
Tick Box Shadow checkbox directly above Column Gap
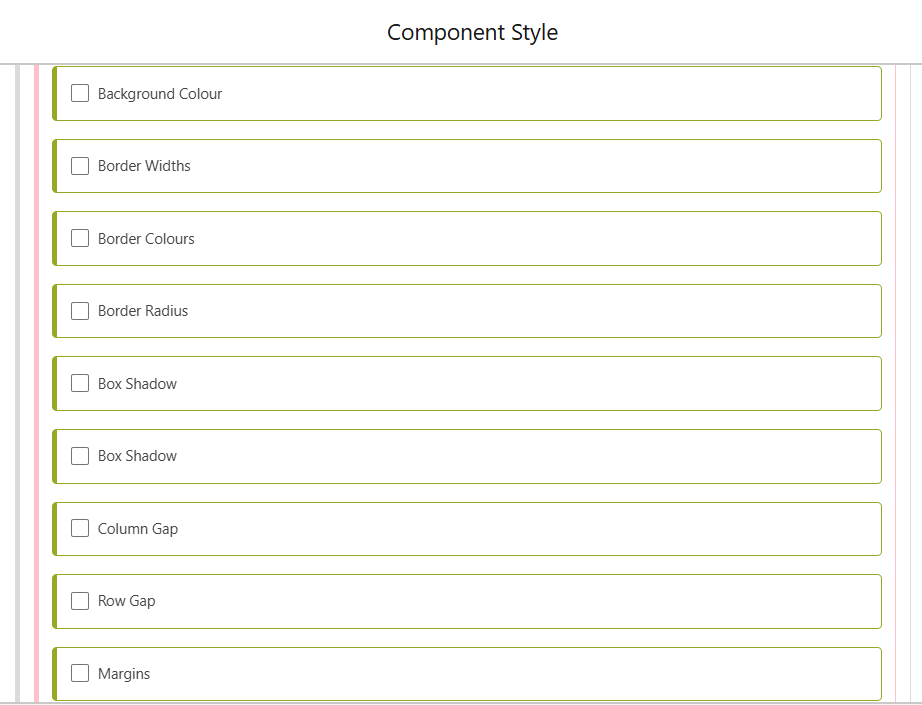tap(80, 456)
